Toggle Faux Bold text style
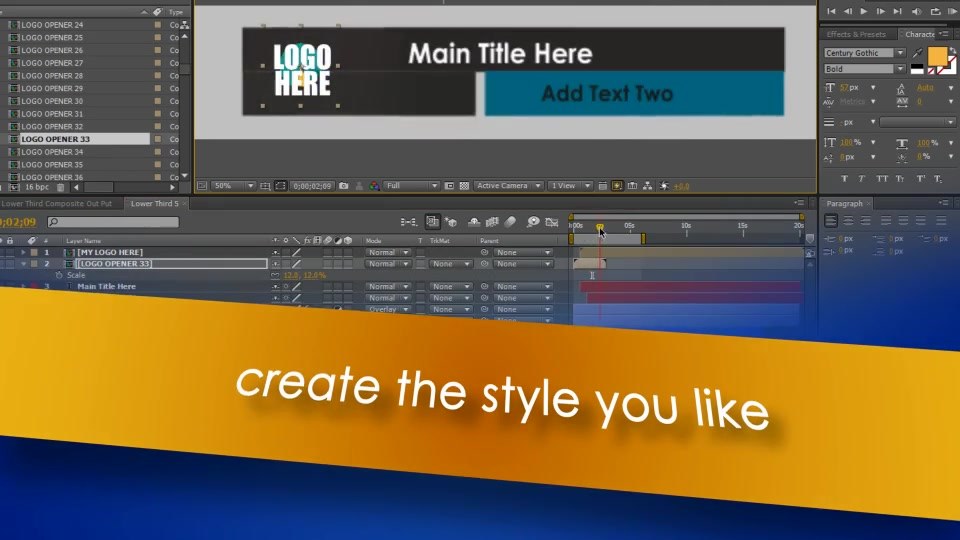The image size is (960, 540). coord(844,179)
